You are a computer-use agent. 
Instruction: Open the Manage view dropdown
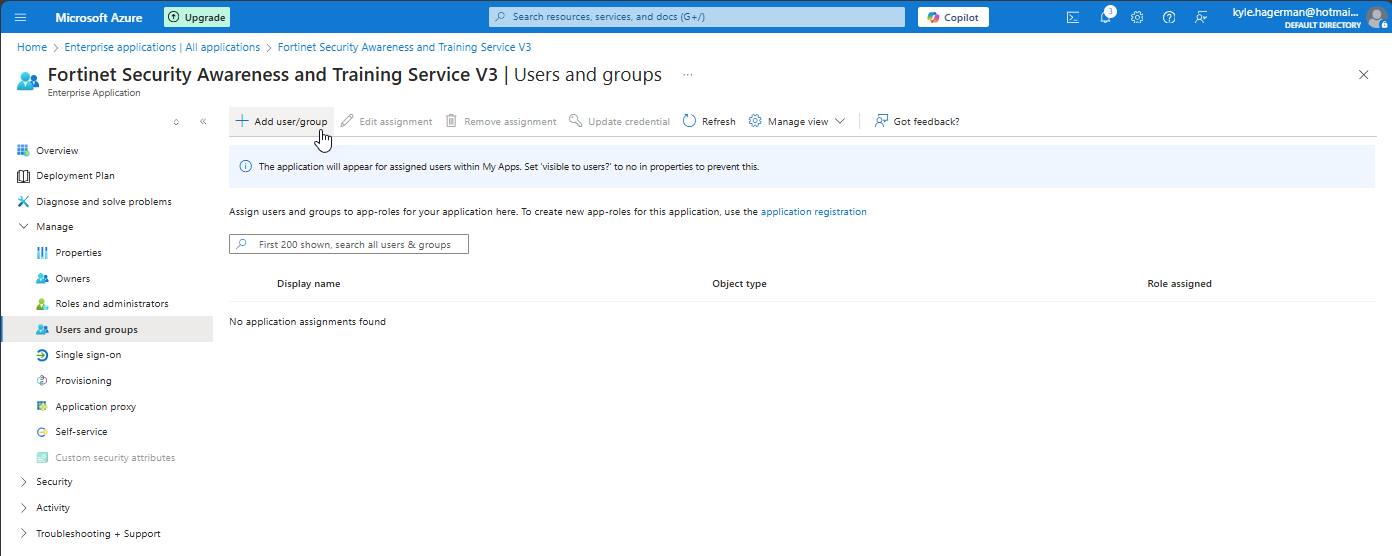pos(797,121)
